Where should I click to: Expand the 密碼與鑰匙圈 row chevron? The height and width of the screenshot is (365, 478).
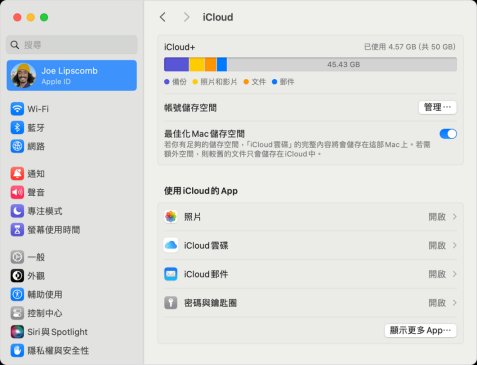coord(454,303)
